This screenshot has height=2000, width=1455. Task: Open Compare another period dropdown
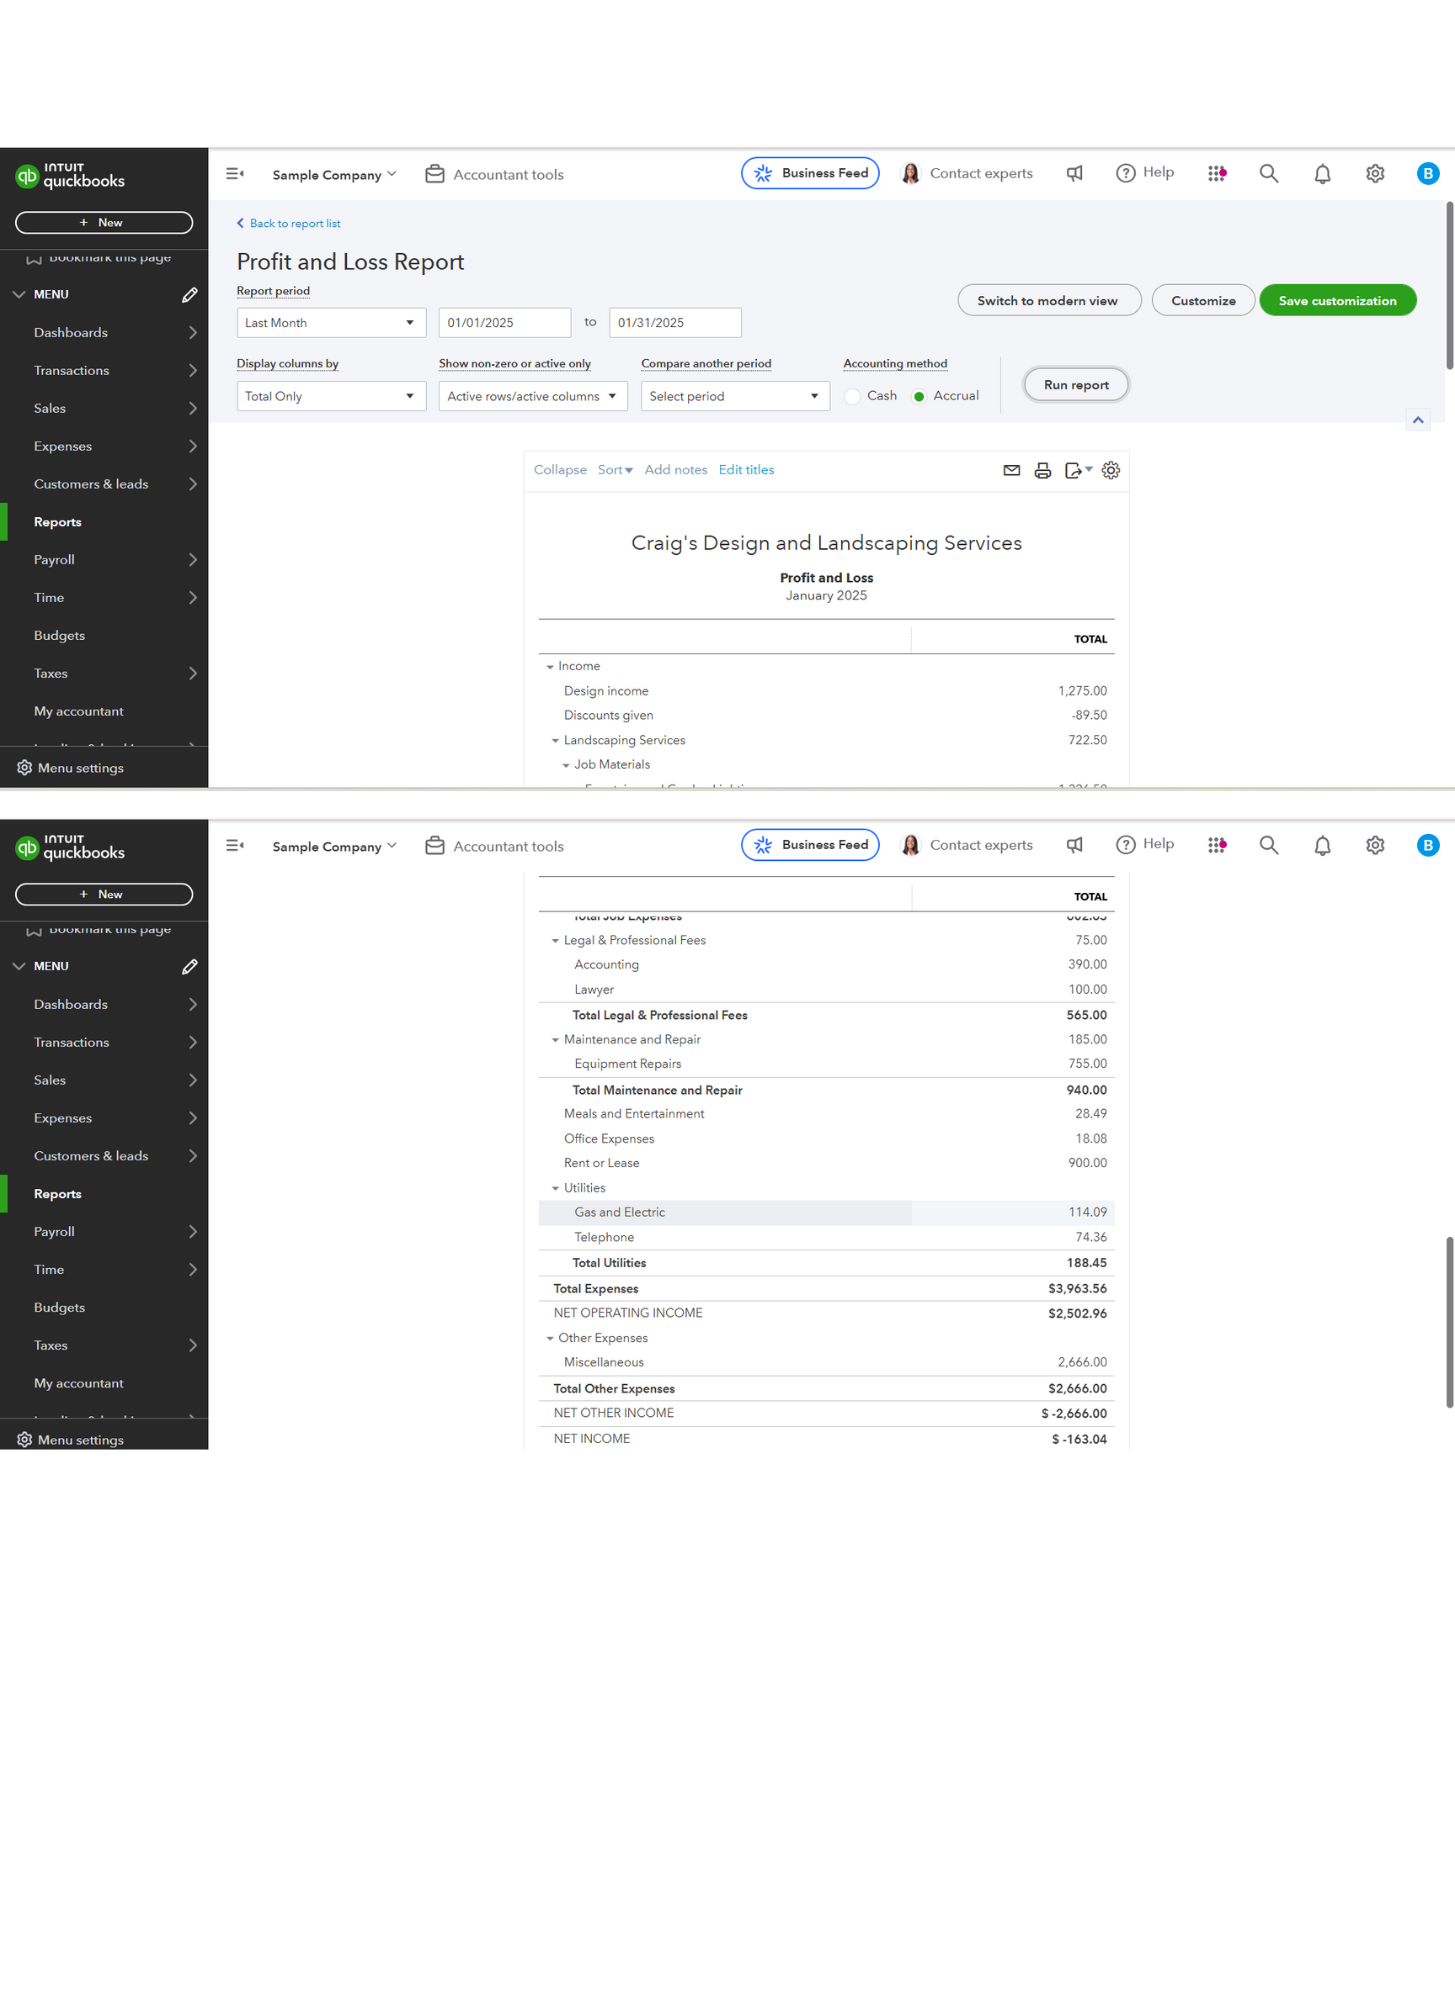pos(735,396)
